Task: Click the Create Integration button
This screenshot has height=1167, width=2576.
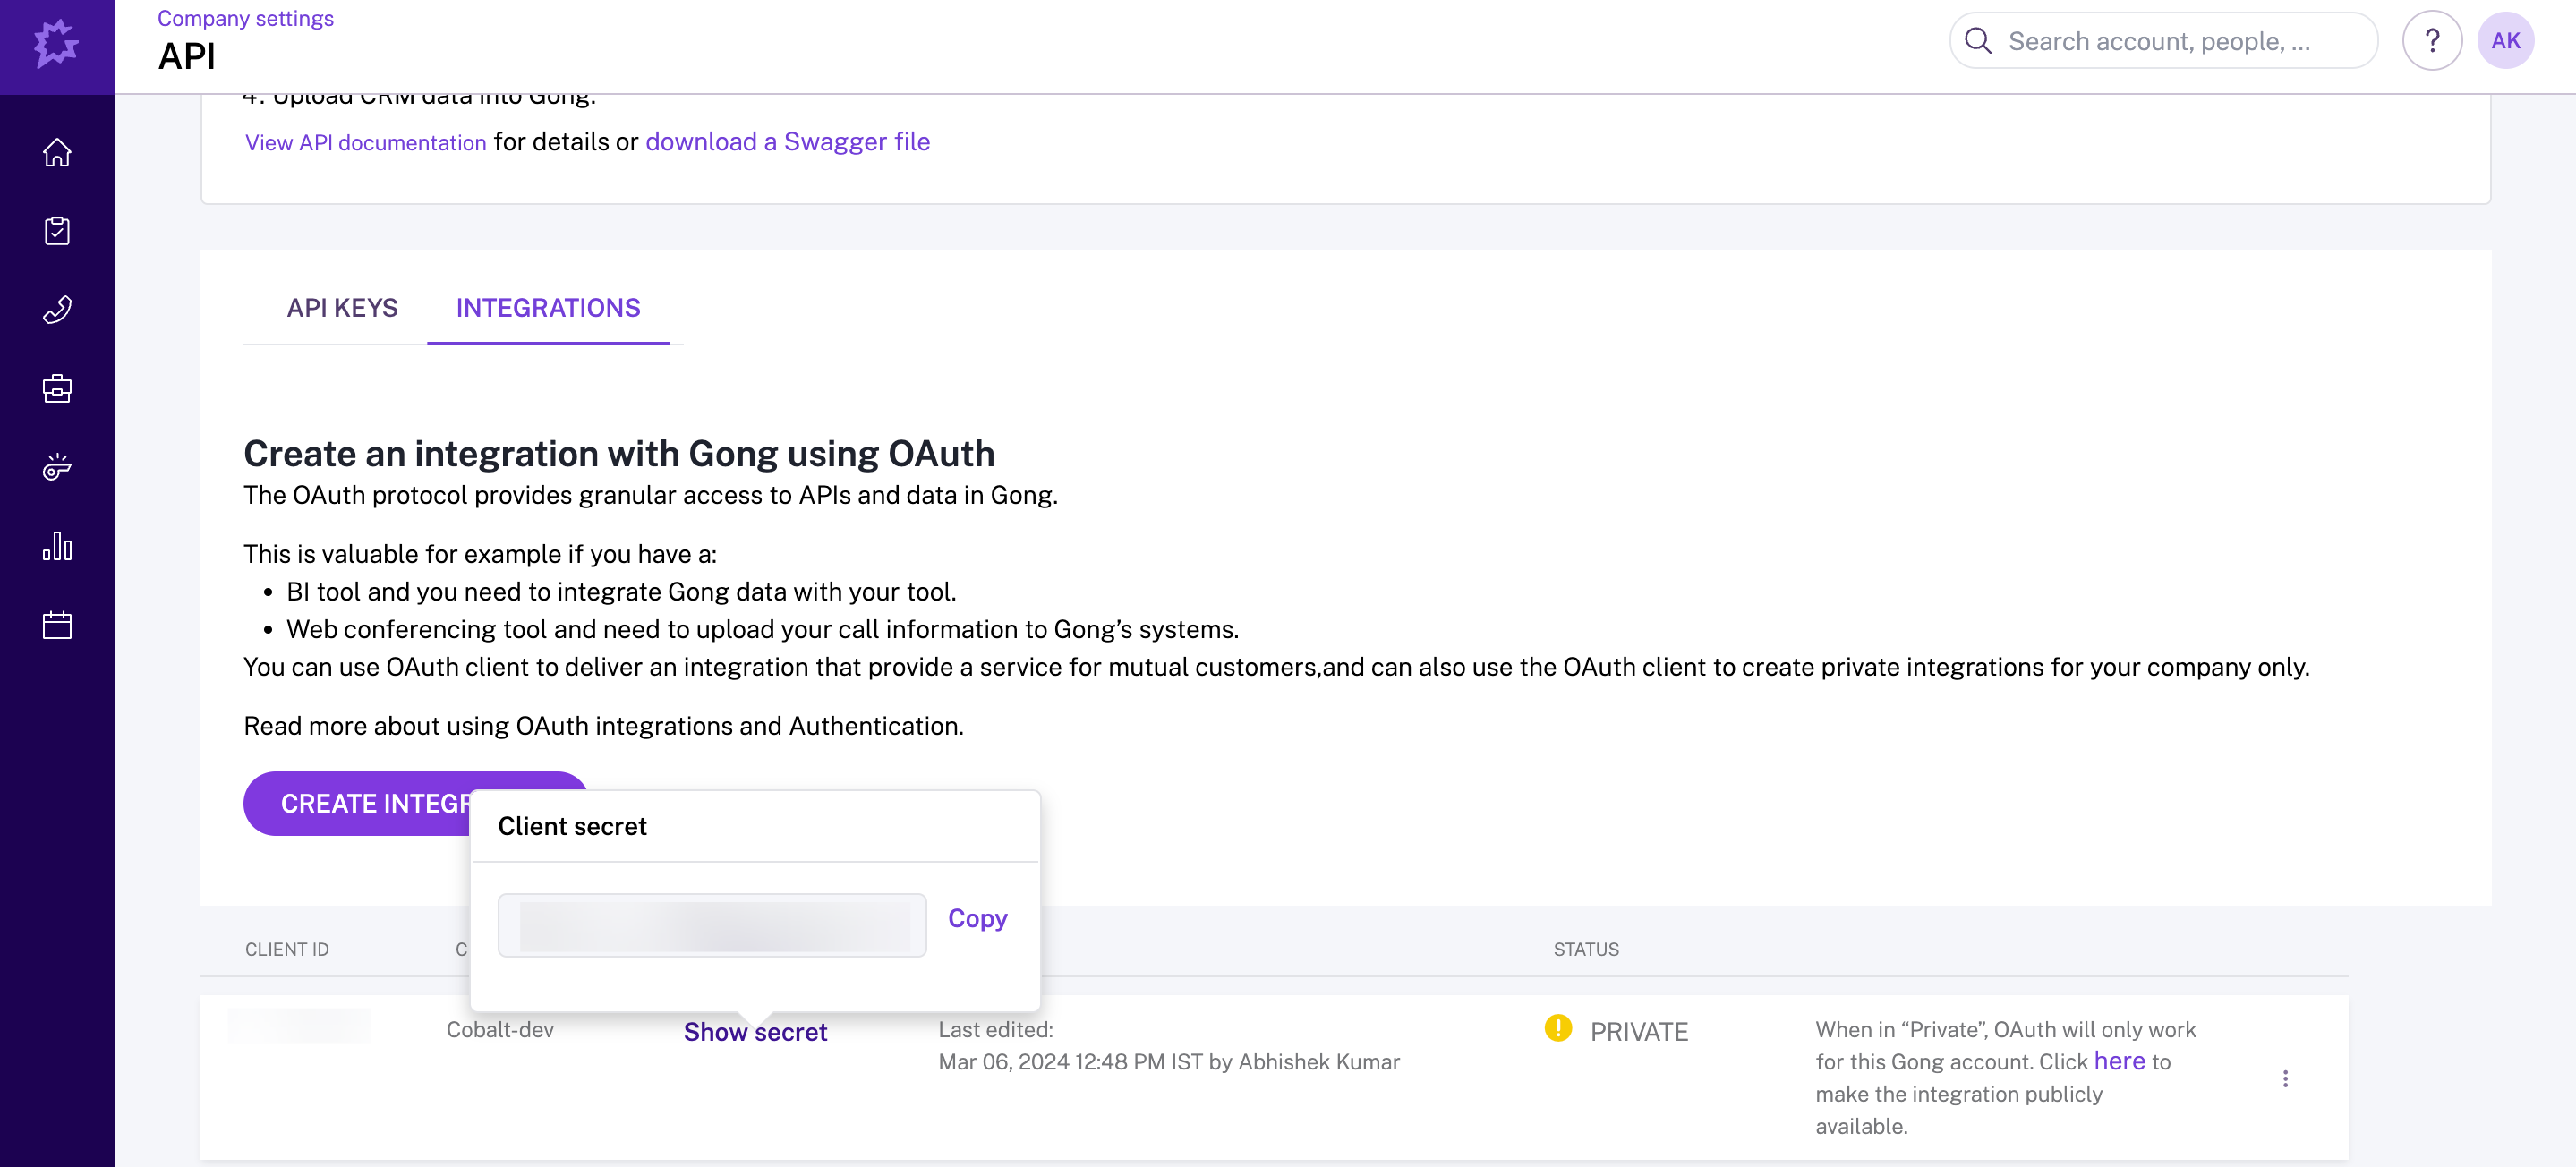Action: pyautogui.click(x=360, y=803)
